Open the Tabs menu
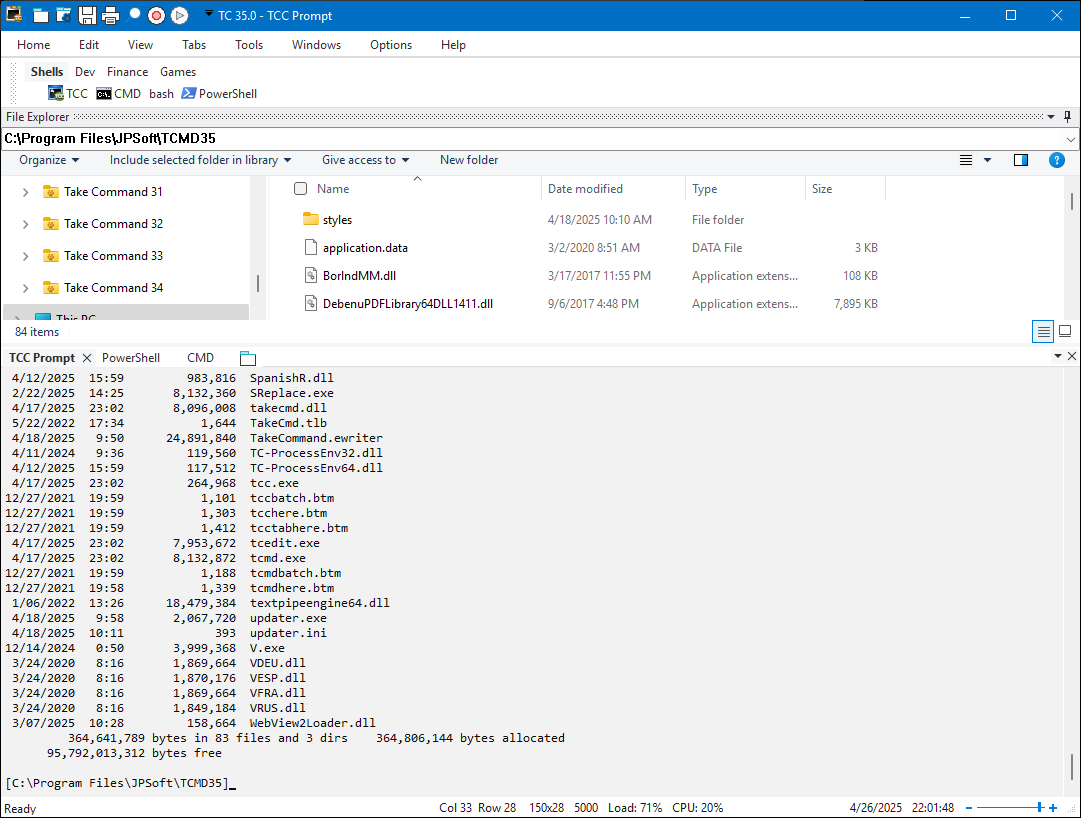 coord(194,45)
